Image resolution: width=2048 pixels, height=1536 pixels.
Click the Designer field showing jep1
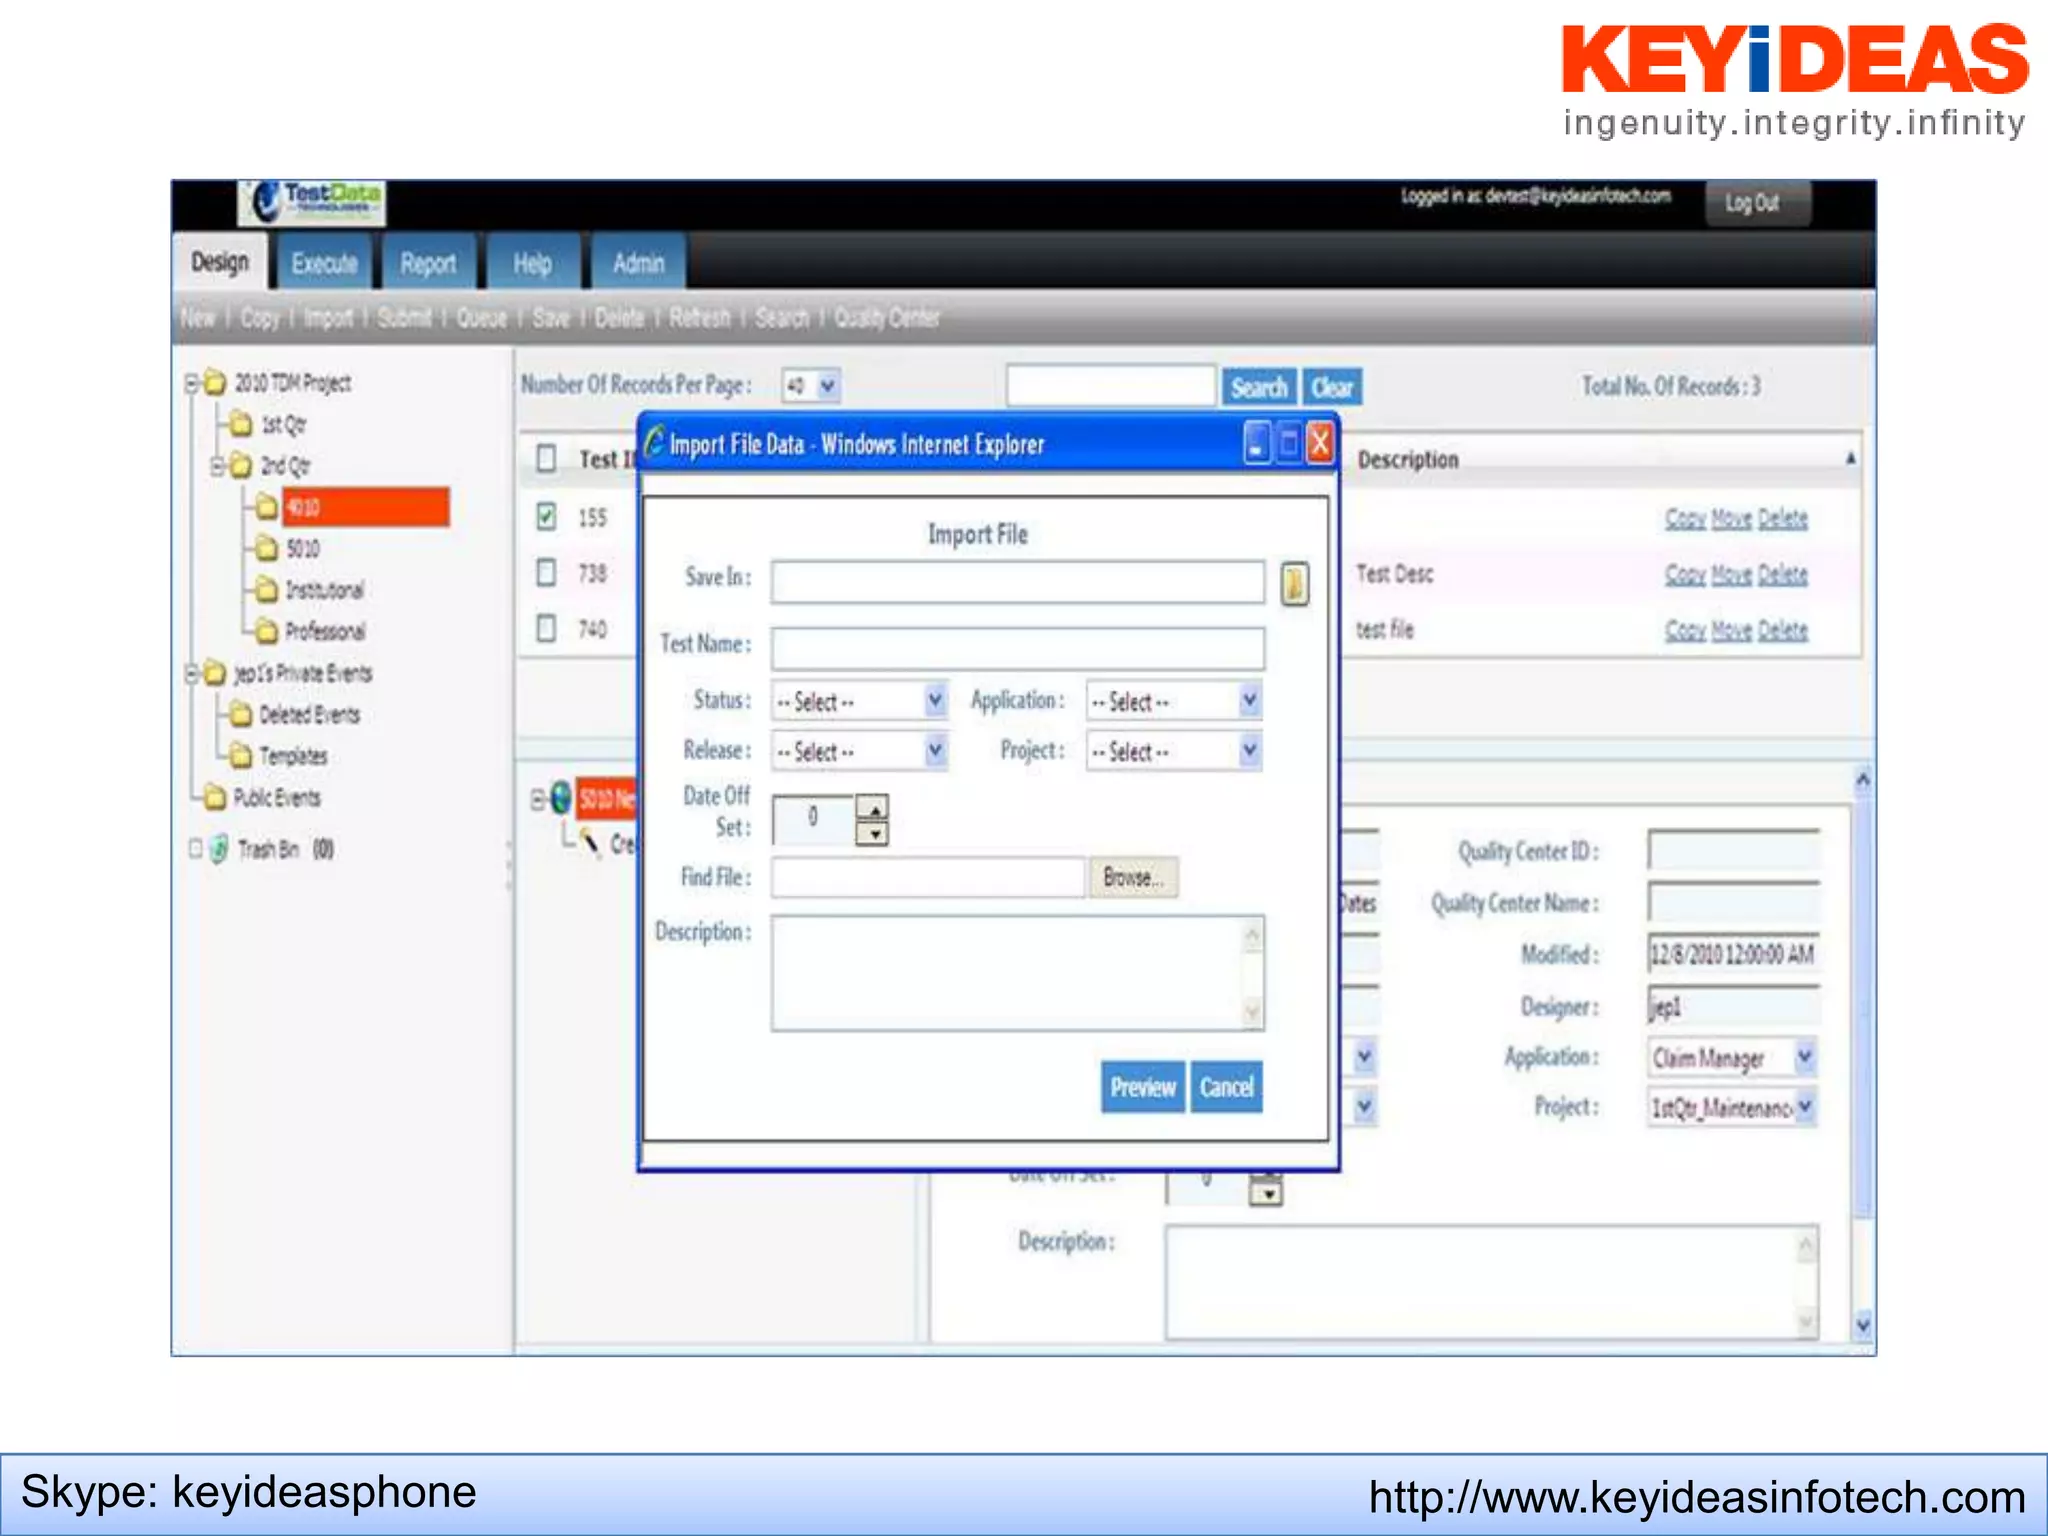tap(1733, 1006)
